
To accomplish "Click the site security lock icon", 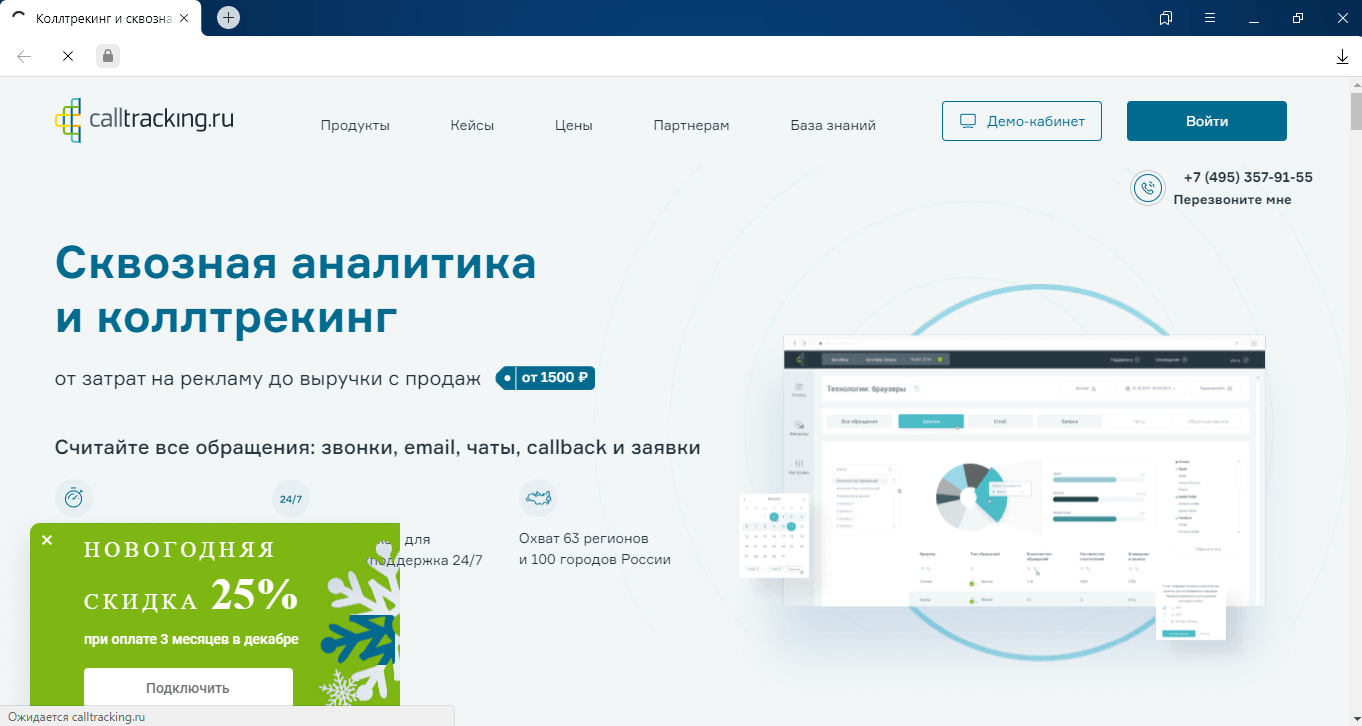I will 108,56.
